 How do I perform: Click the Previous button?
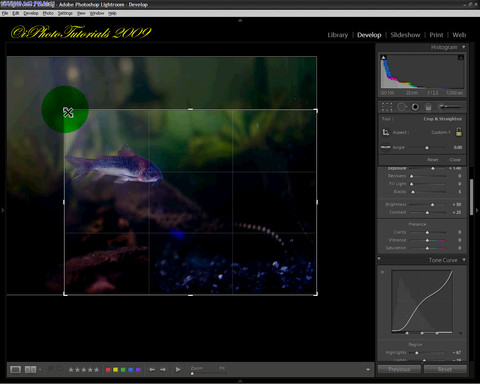pos(399,369)
